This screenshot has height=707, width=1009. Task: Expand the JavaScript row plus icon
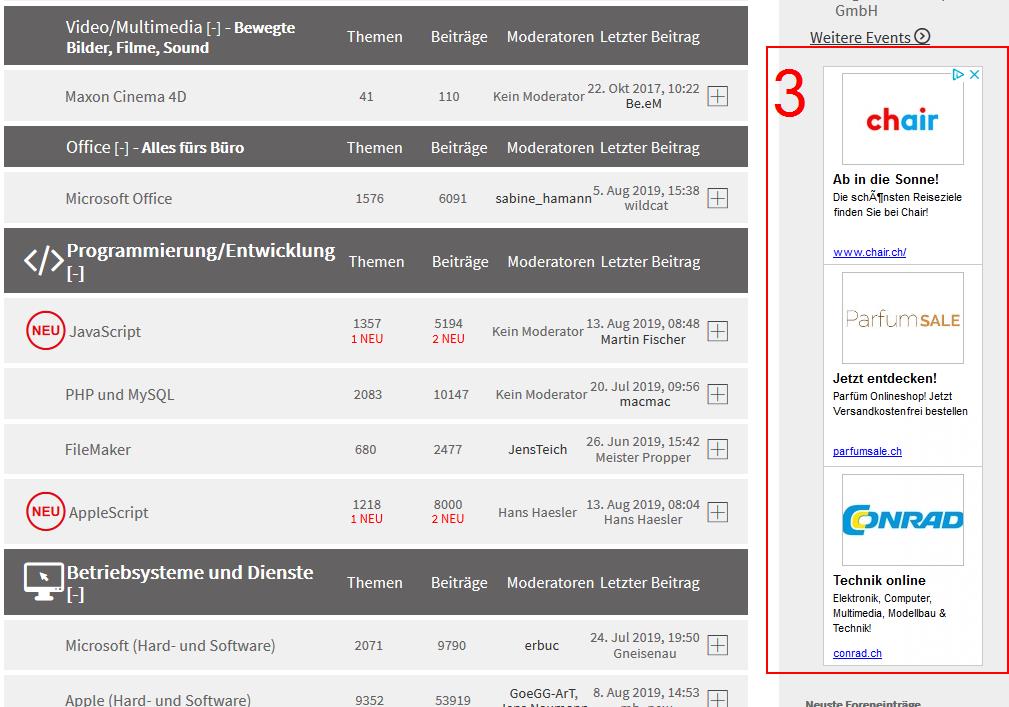click(717, 331)
